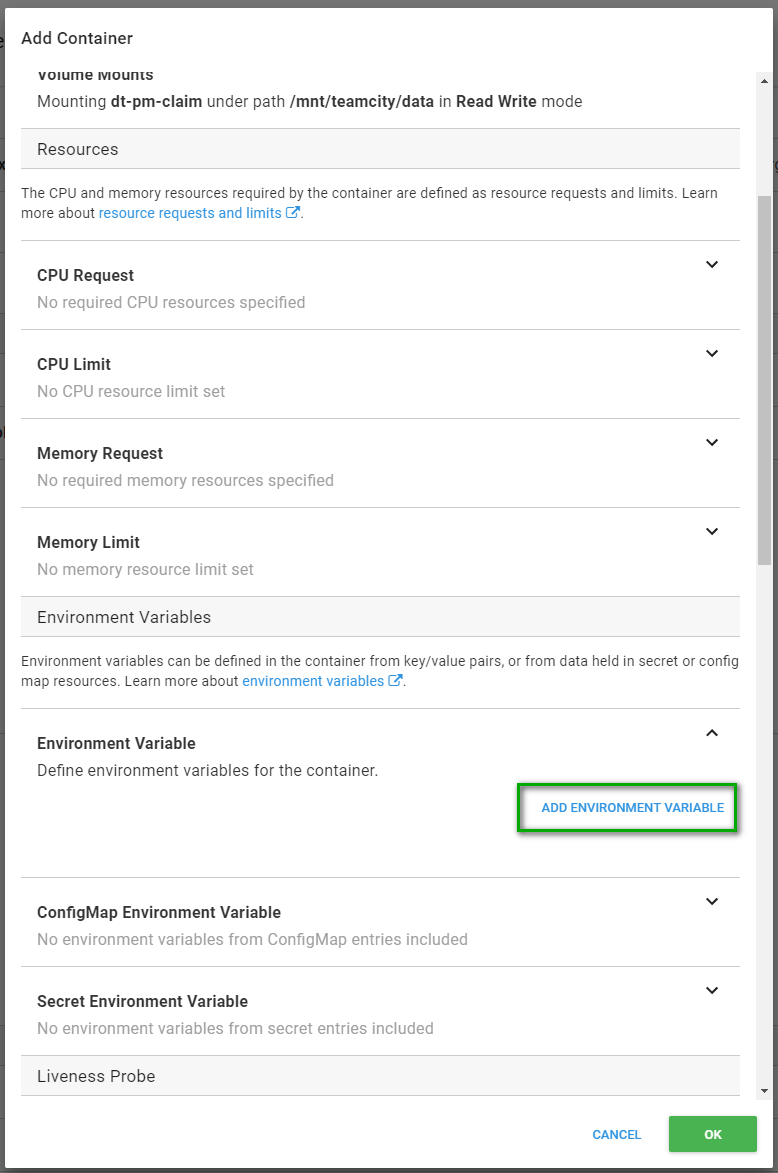Click the Environment Variables section header
This screenshot has width=778, height=1173.
[124, 617]
